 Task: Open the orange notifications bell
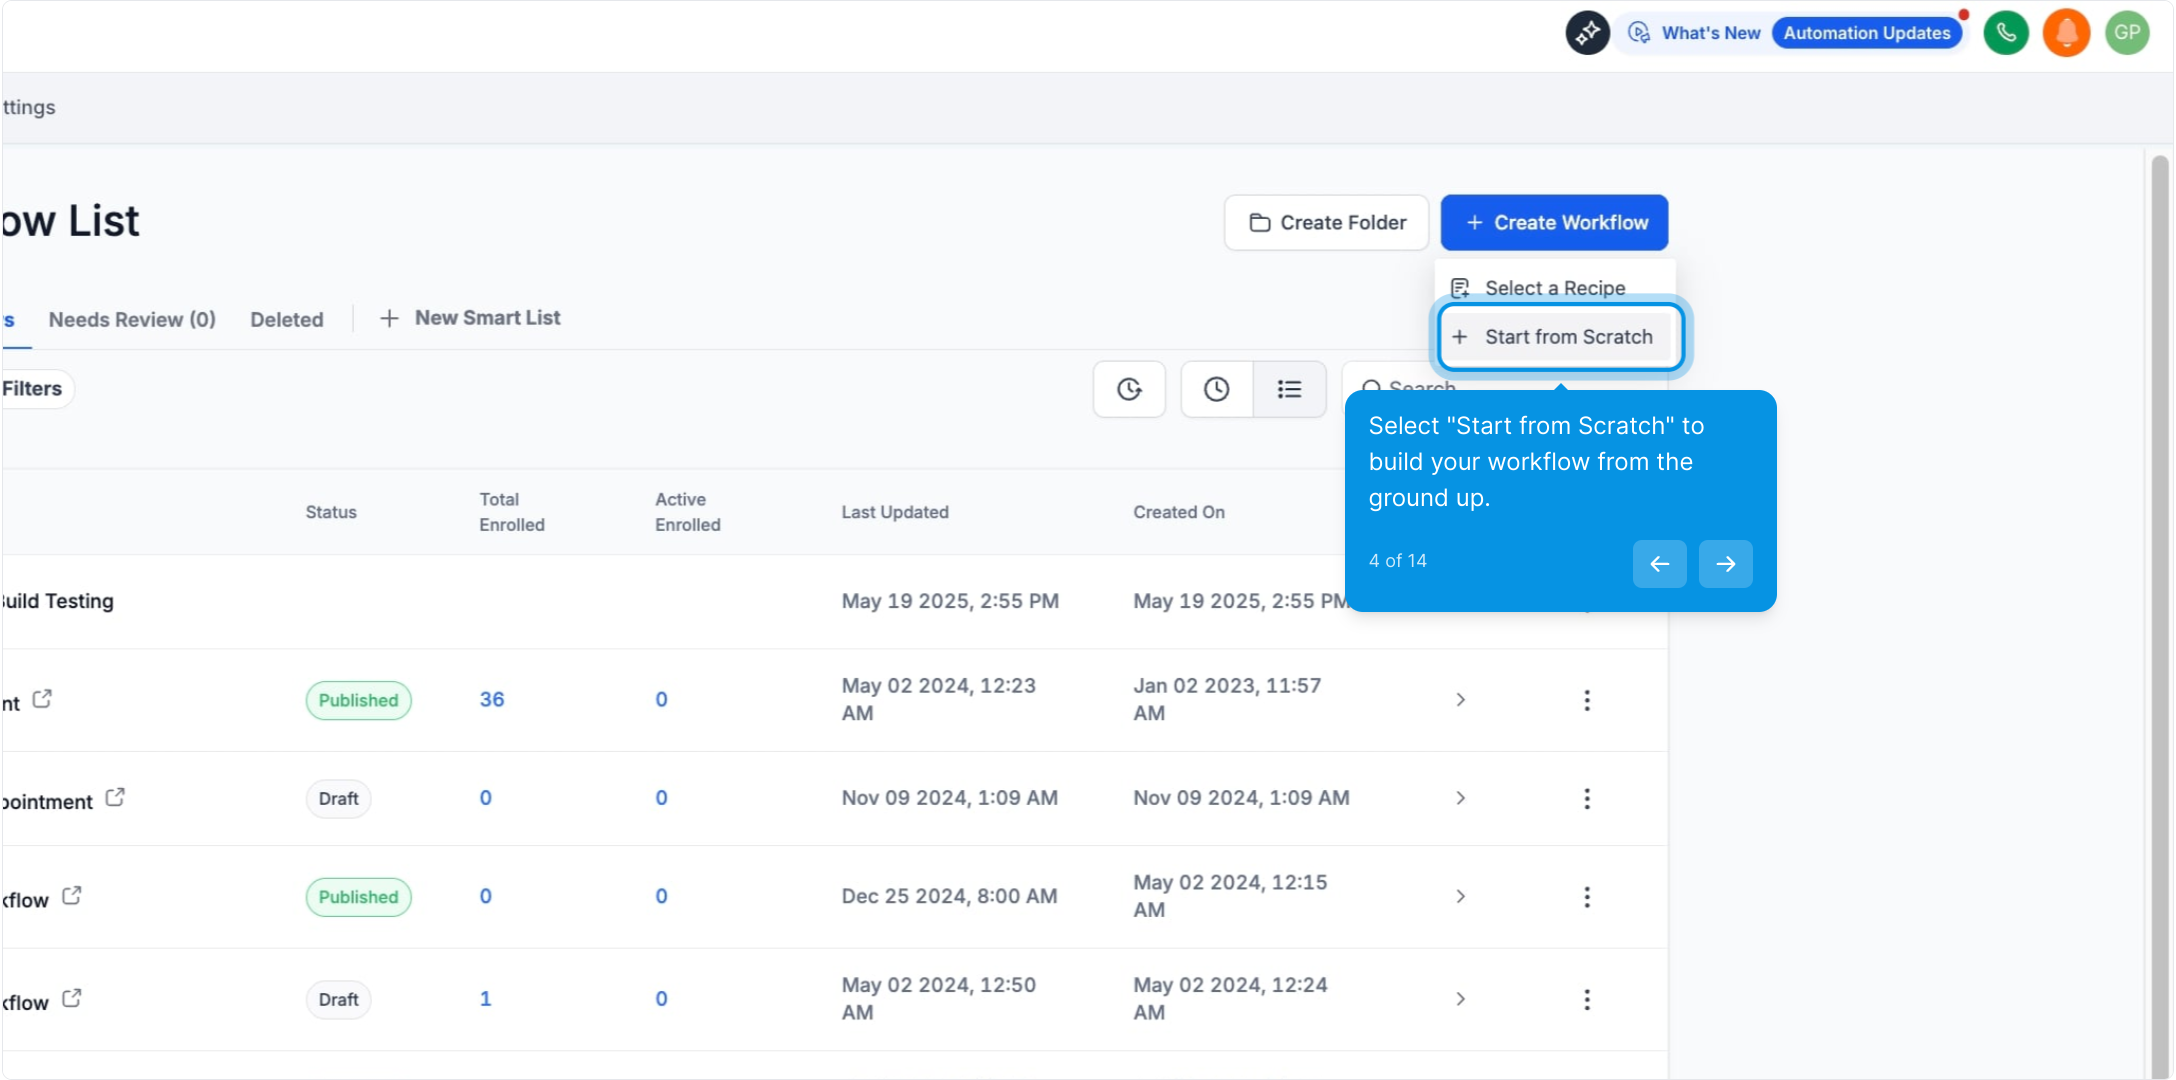[2066, 33]
